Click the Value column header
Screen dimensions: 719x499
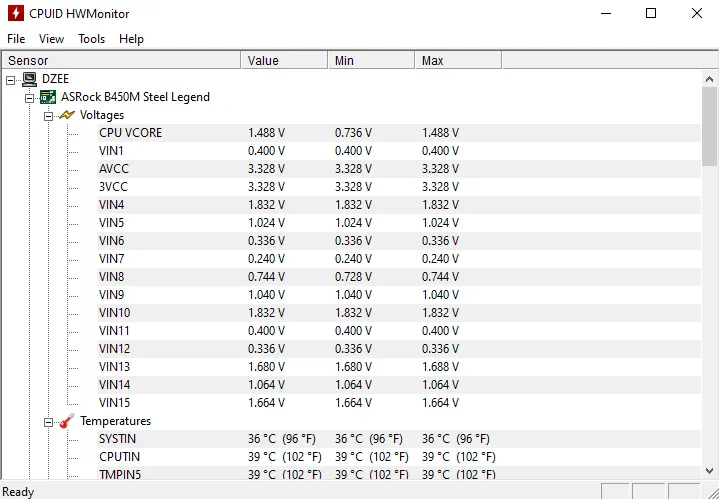(285, 61)
